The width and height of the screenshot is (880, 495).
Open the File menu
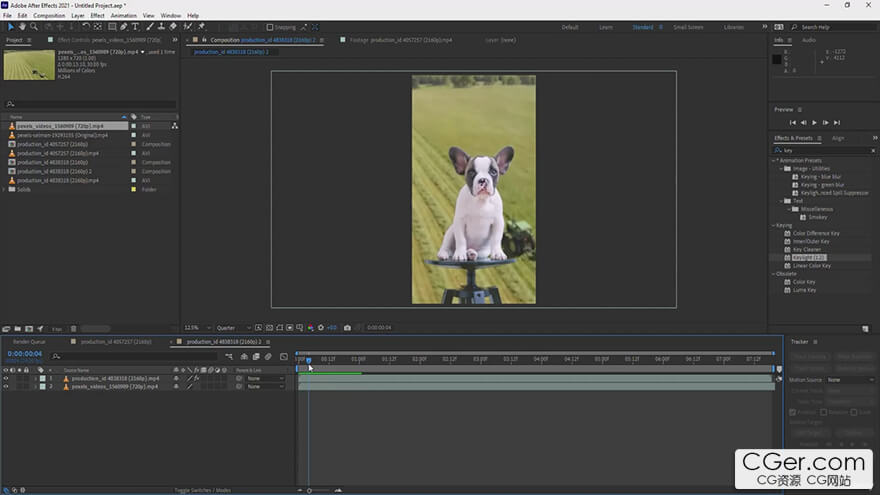click(7, 16)
